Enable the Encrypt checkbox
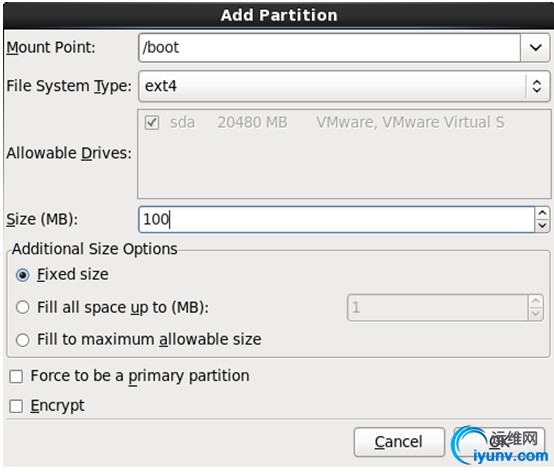This screenshot has width=554, height=472. (16, 406)
